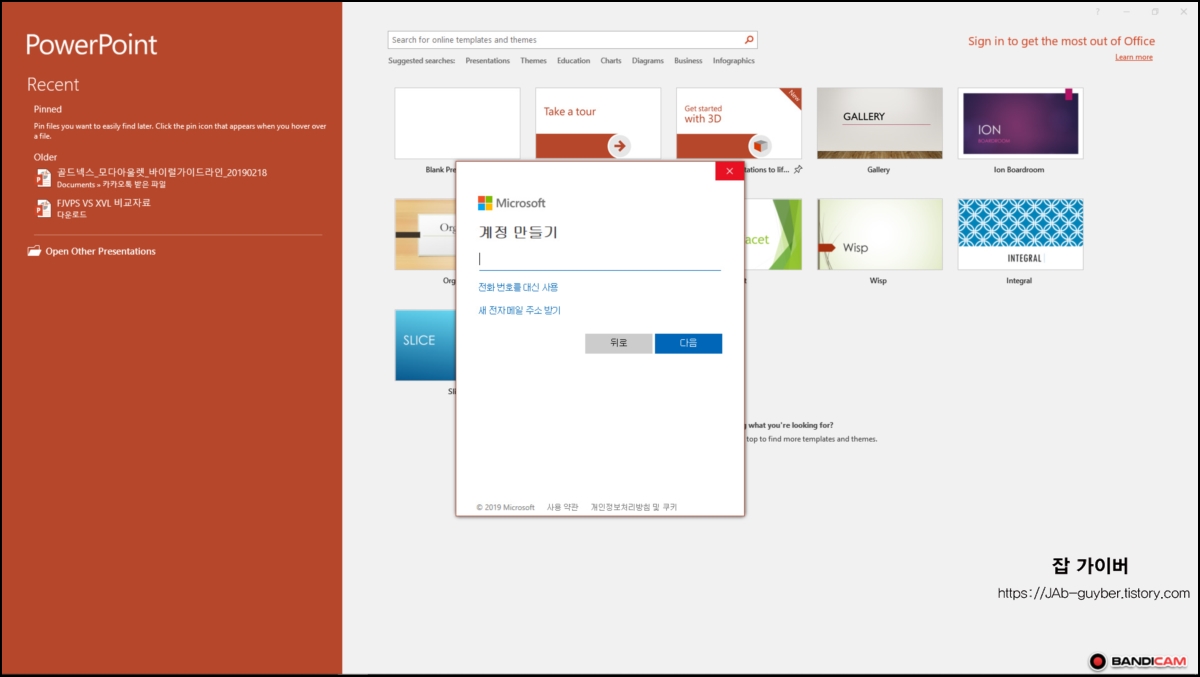Open recent file 골드넥스_모다아울렛_바이럴가이드라인_20190218
This screenshot has height=677, width=1200.
click(x=162, y=172)
